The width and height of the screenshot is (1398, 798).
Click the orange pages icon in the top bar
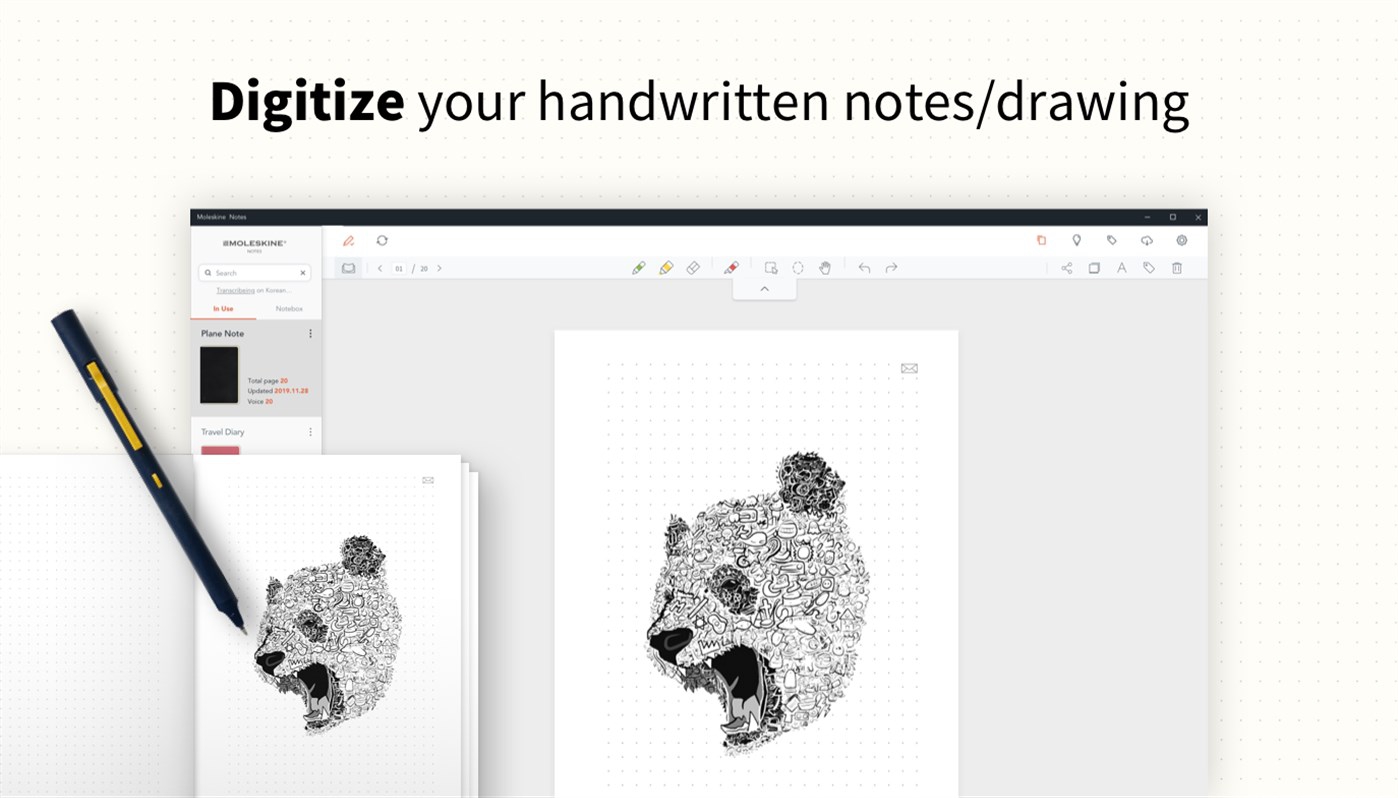pyautogui.click(x=1041, y=241)
